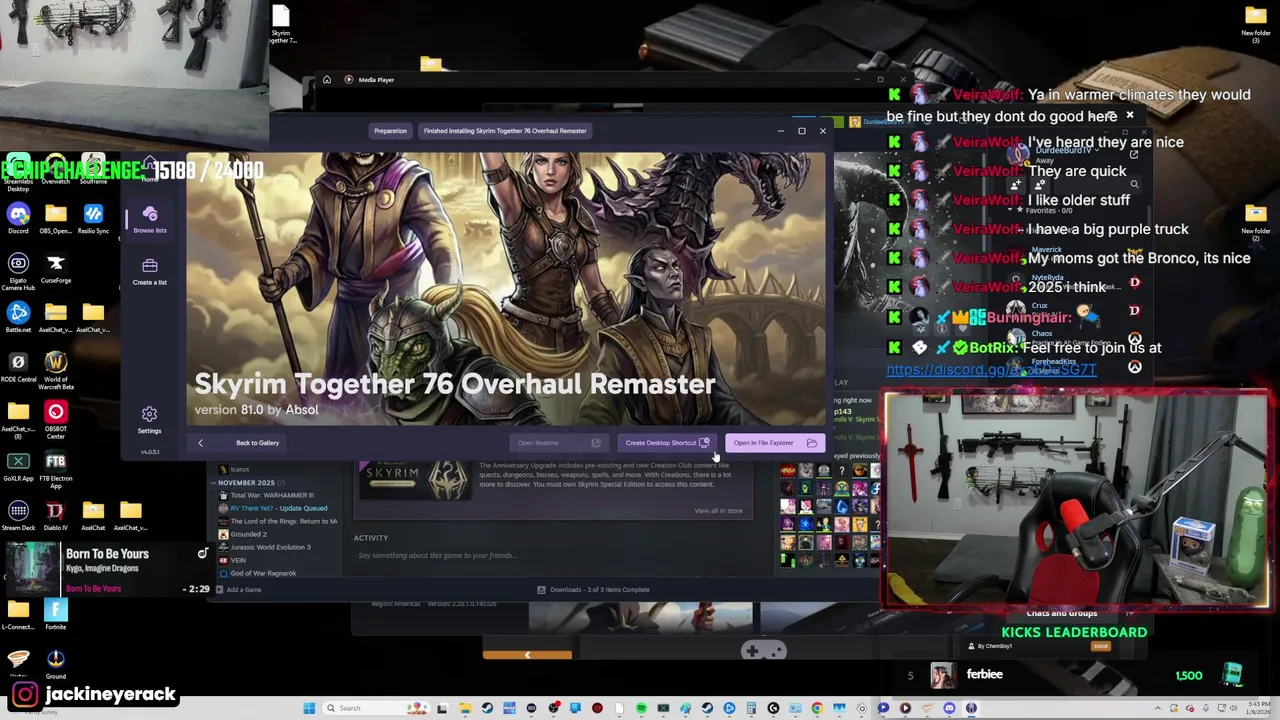Select Jurassic World Evolution 3 in Steam
Viewport: 1280px width, 720px height.
(x=265, y=547)
